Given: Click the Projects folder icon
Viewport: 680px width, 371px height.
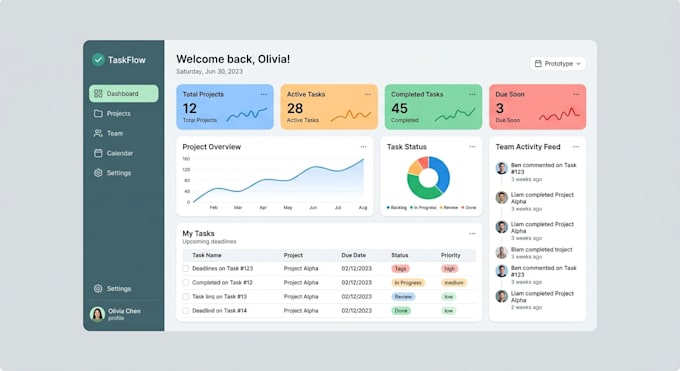Looking at the screenshot, I should click(x=98, y=114).
